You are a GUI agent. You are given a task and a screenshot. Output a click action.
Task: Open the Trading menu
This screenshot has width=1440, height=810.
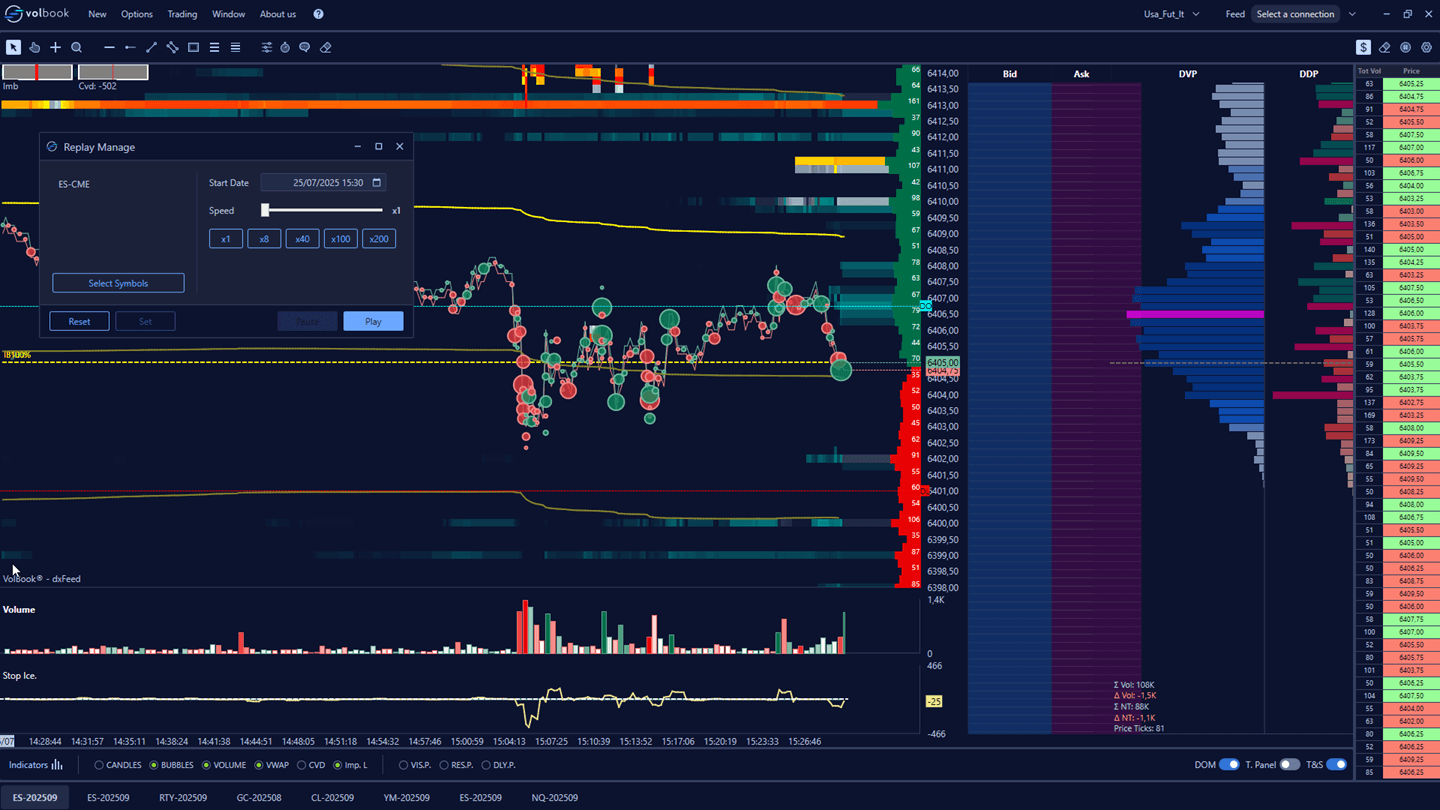(182, 14)
